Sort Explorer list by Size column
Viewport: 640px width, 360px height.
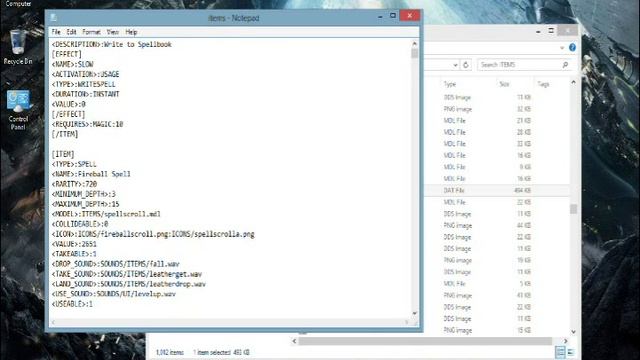tap(504, 84)
